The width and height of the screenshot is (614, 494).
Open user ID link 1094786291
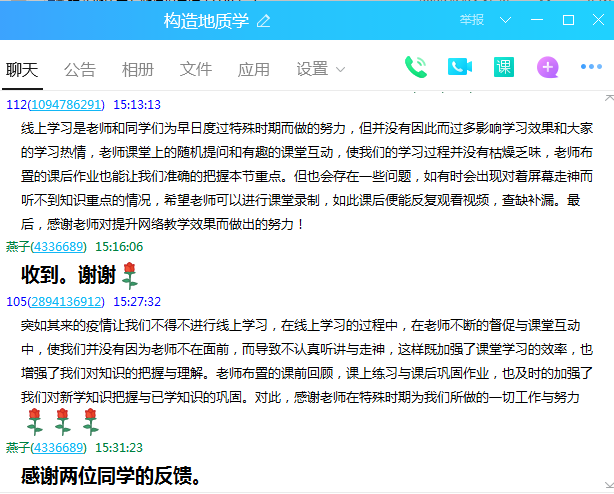66,105
